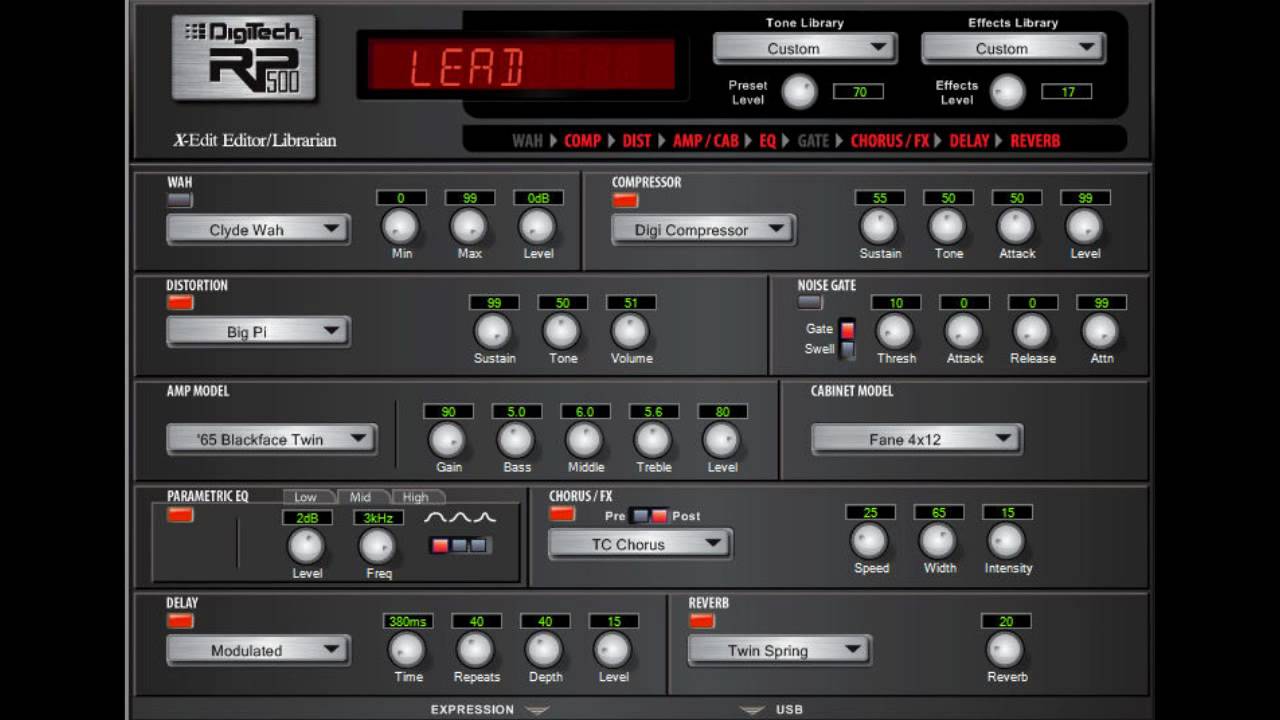Select the Swell mode switch
Screen dimensions: 1280x720
[847, 349]
